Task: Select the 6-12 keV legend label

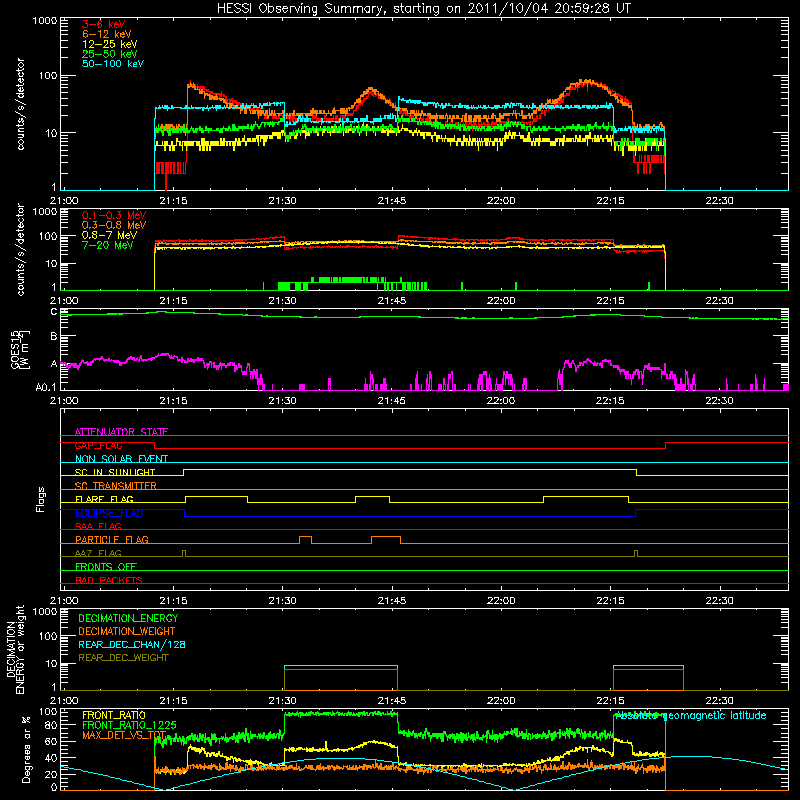Action: (x=107, y=34)
